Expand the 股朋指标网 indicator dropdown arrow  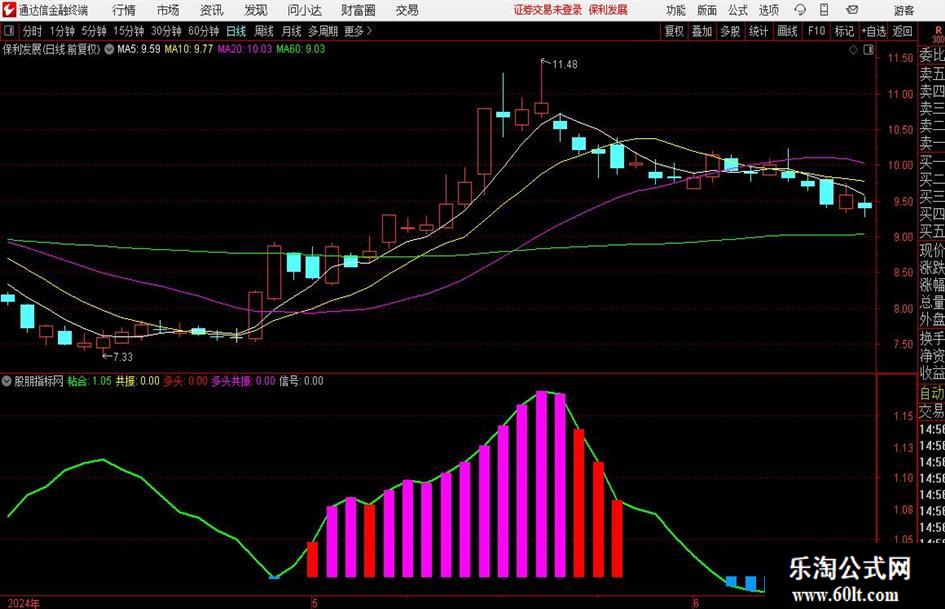point(7,381)
